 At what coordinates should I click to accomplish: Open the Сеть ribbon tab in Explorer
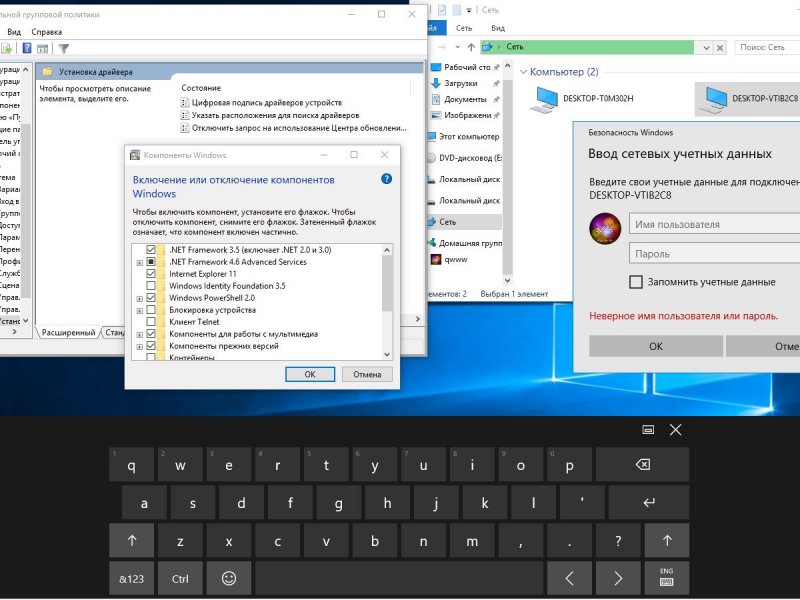coord(464,28)
